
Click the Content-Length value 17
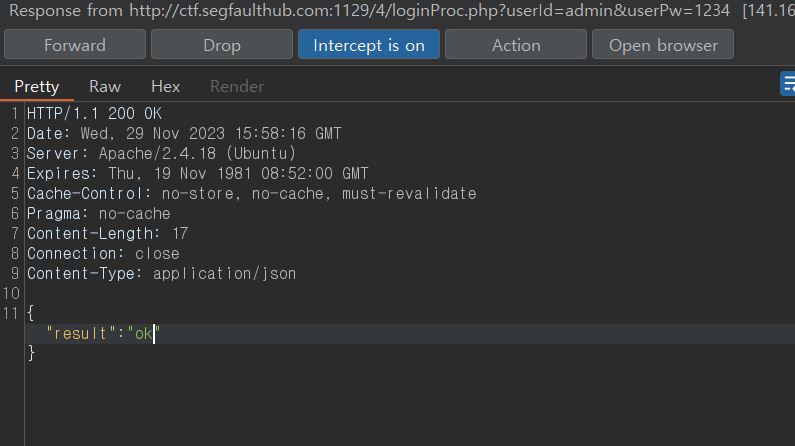[180, 234]
